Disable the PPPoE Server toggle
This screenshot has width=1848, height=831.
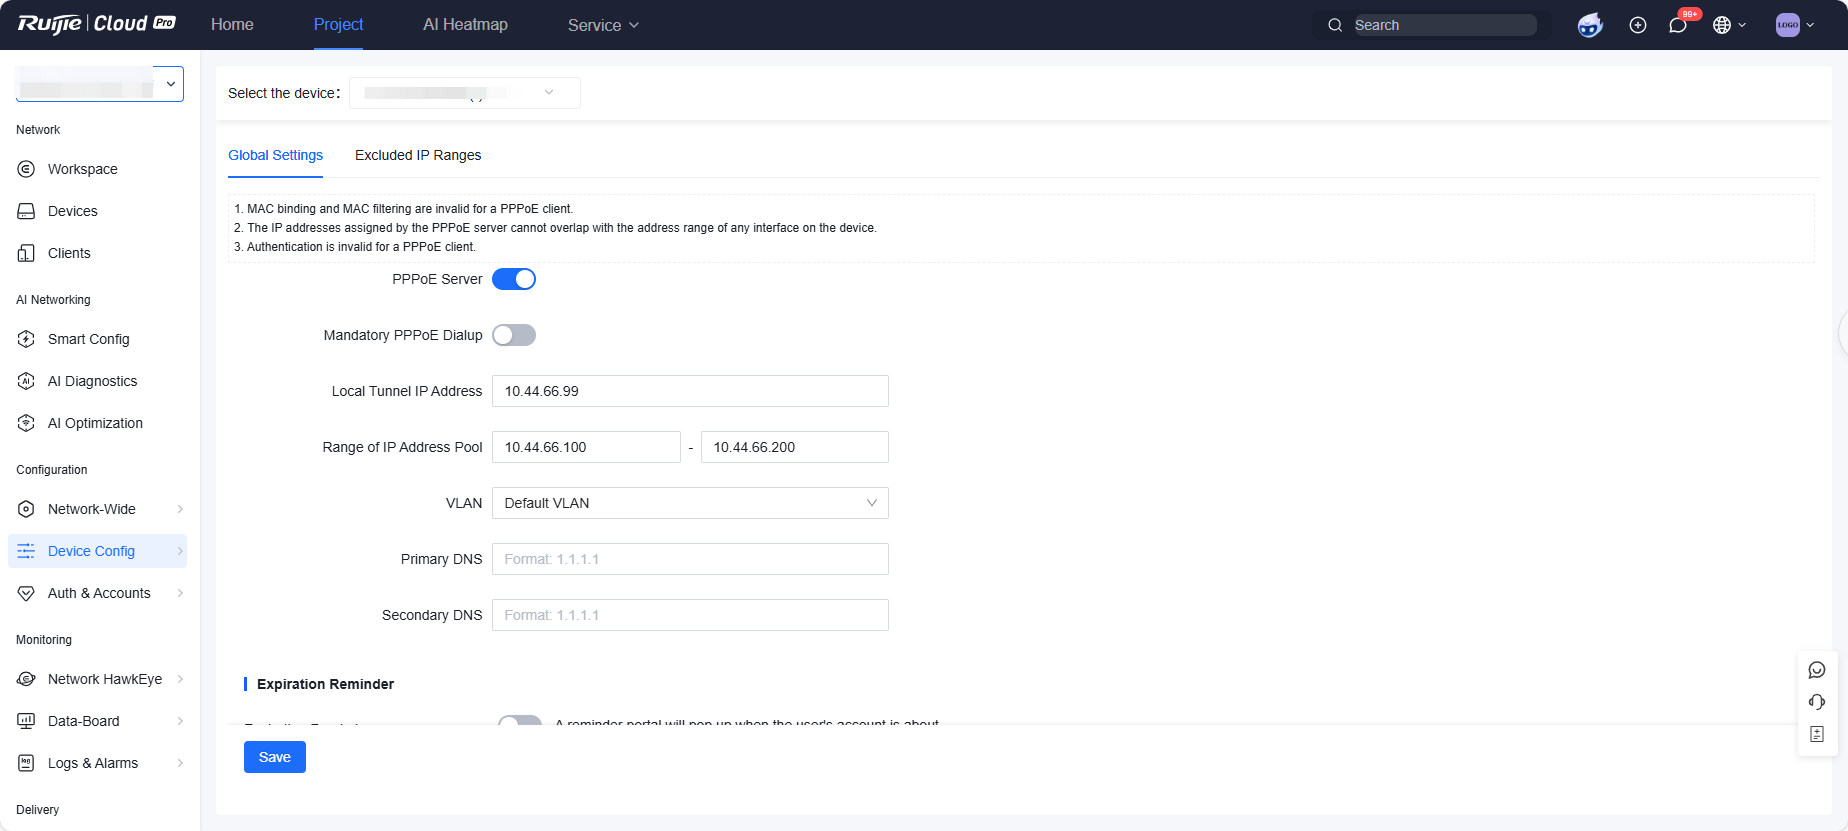click(514, 279)
